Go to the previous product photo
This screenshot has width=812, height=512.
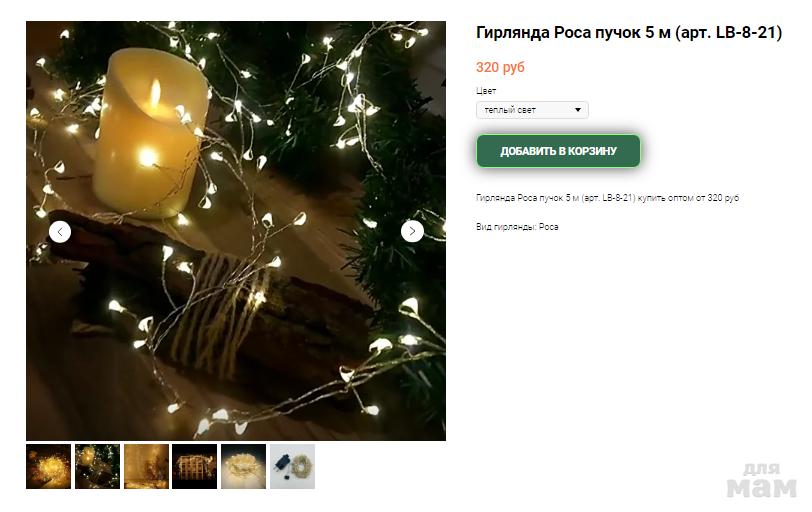tap(60, 232)
